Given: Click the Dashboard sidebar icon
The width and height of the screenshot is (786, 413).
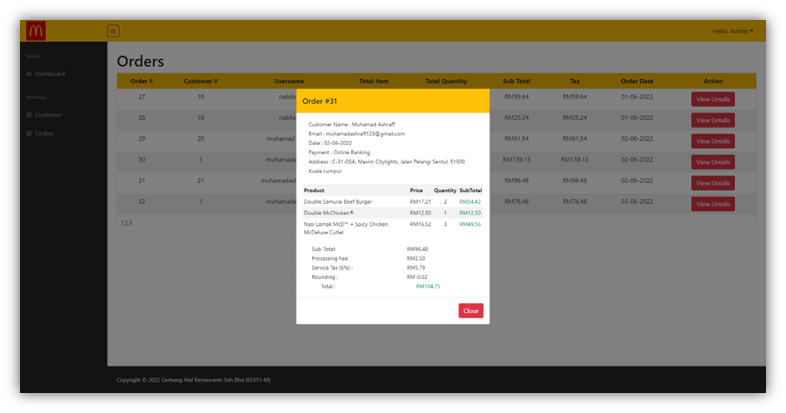Looking at the screenshot, I should pos(29,74).
